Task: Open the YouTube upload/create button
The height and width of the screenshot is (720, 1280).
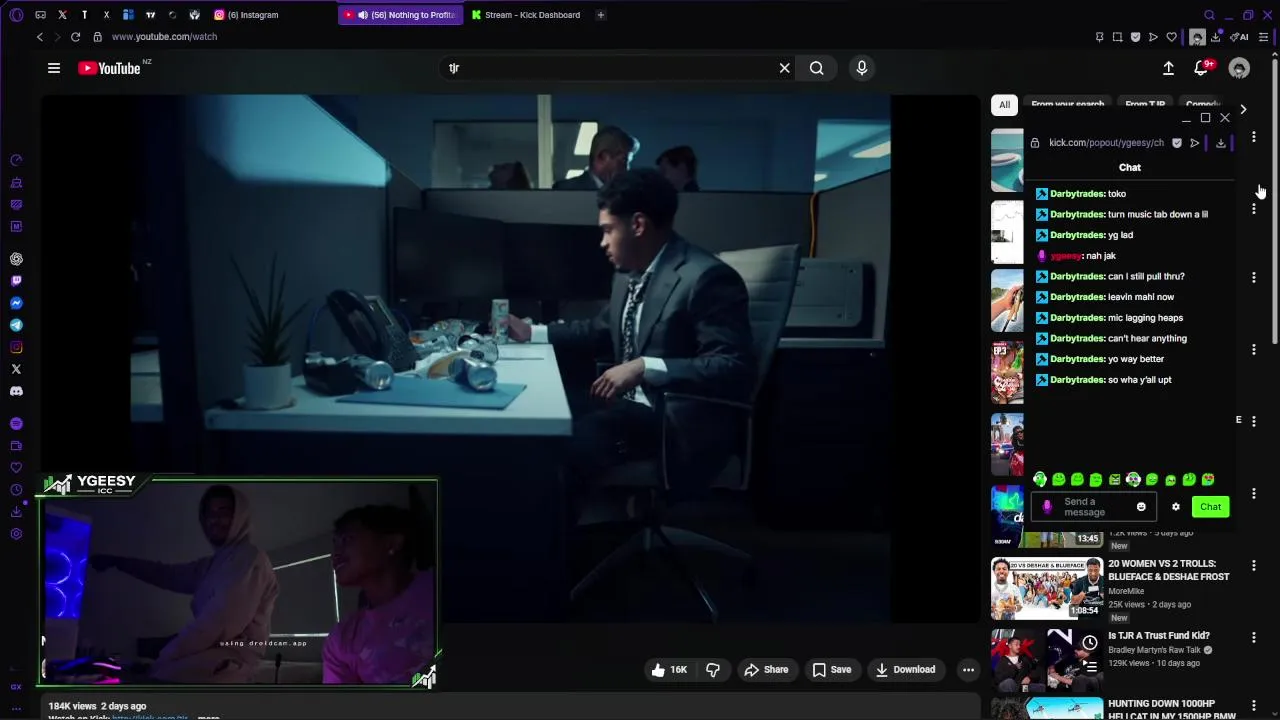Action: pos(1168,68)
